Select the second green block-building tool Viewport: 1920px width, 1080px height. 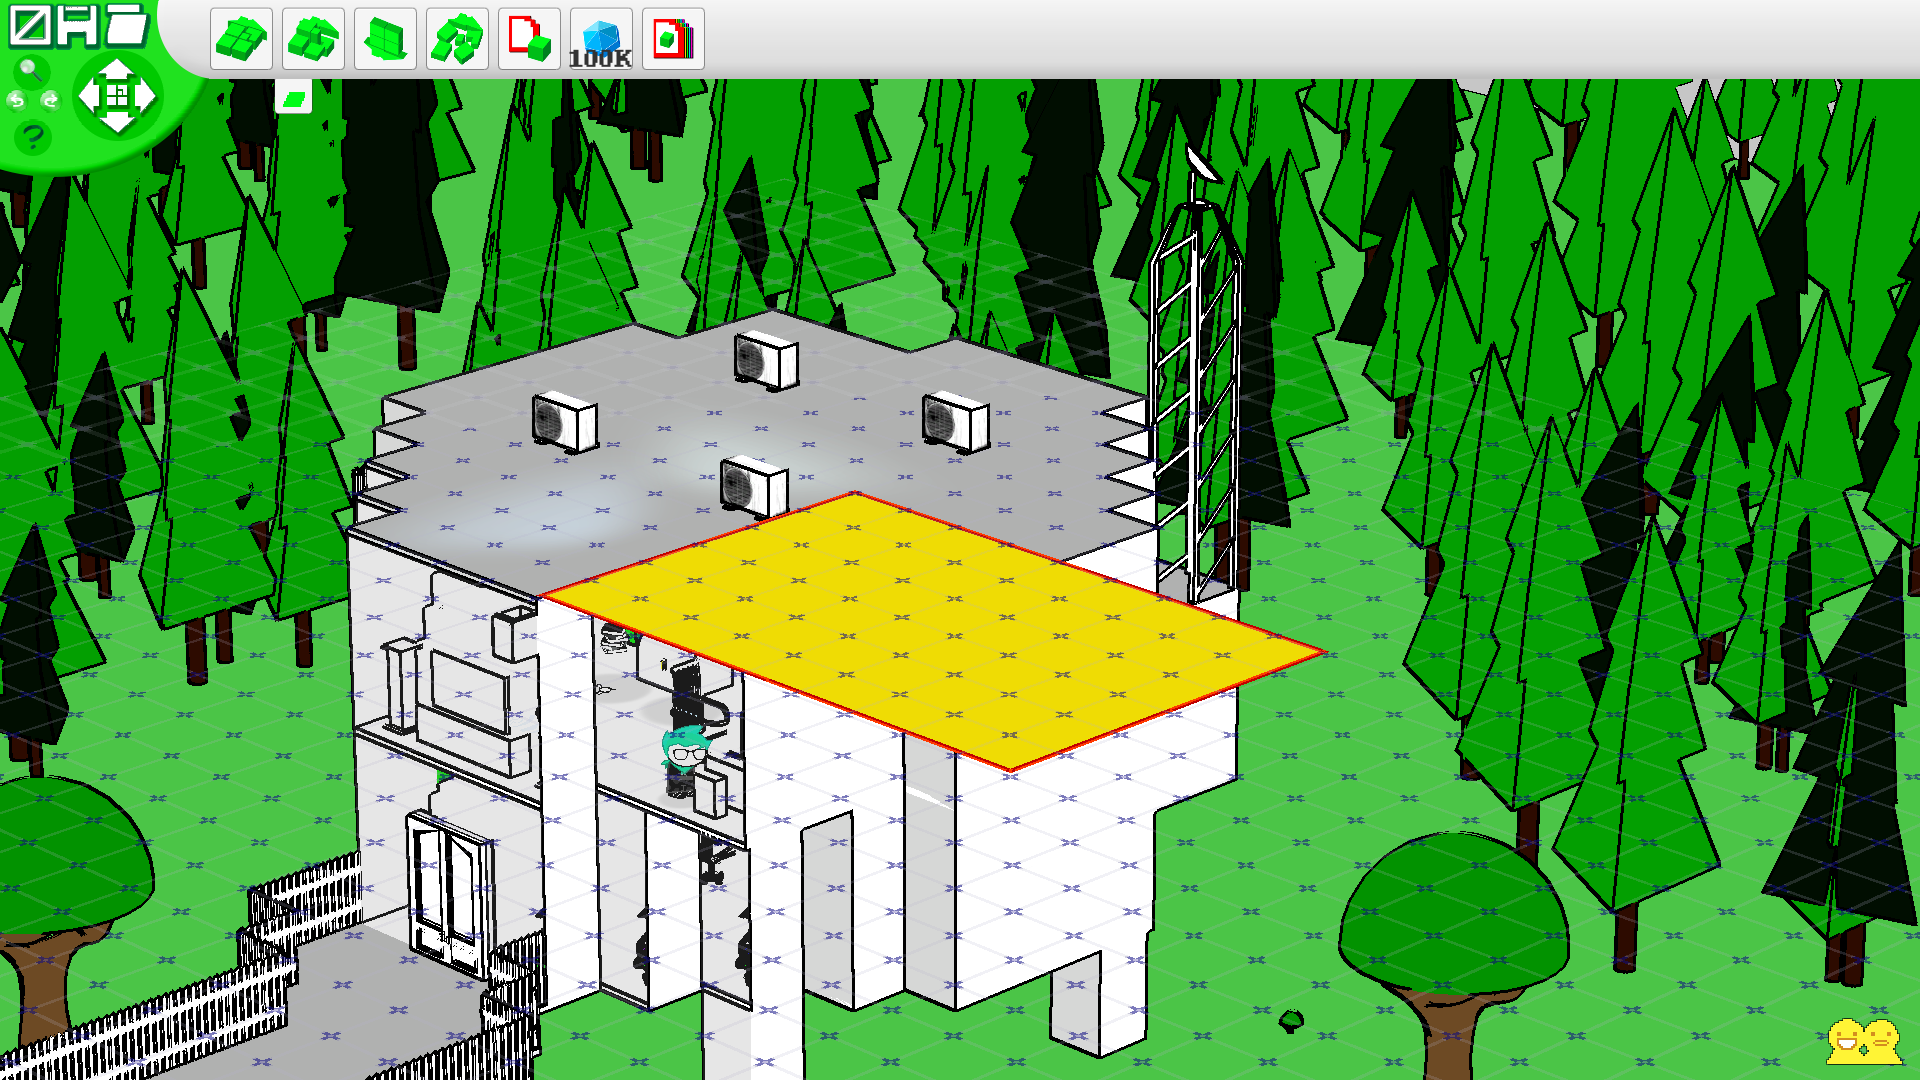pos(313,40)
